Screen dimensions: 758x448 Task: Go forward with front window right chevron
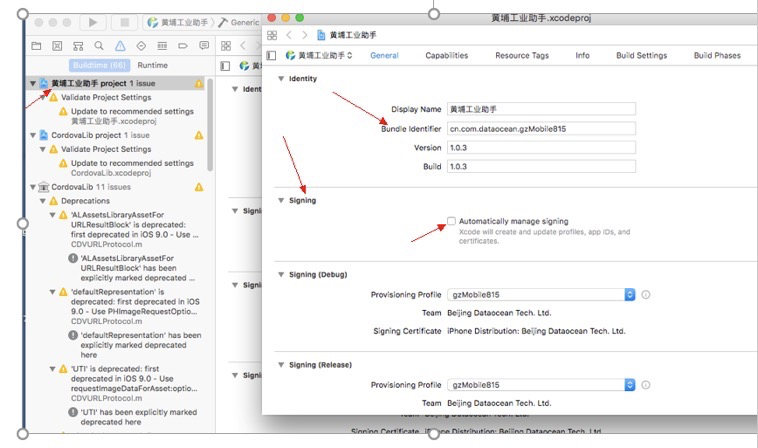coord(305,35)
